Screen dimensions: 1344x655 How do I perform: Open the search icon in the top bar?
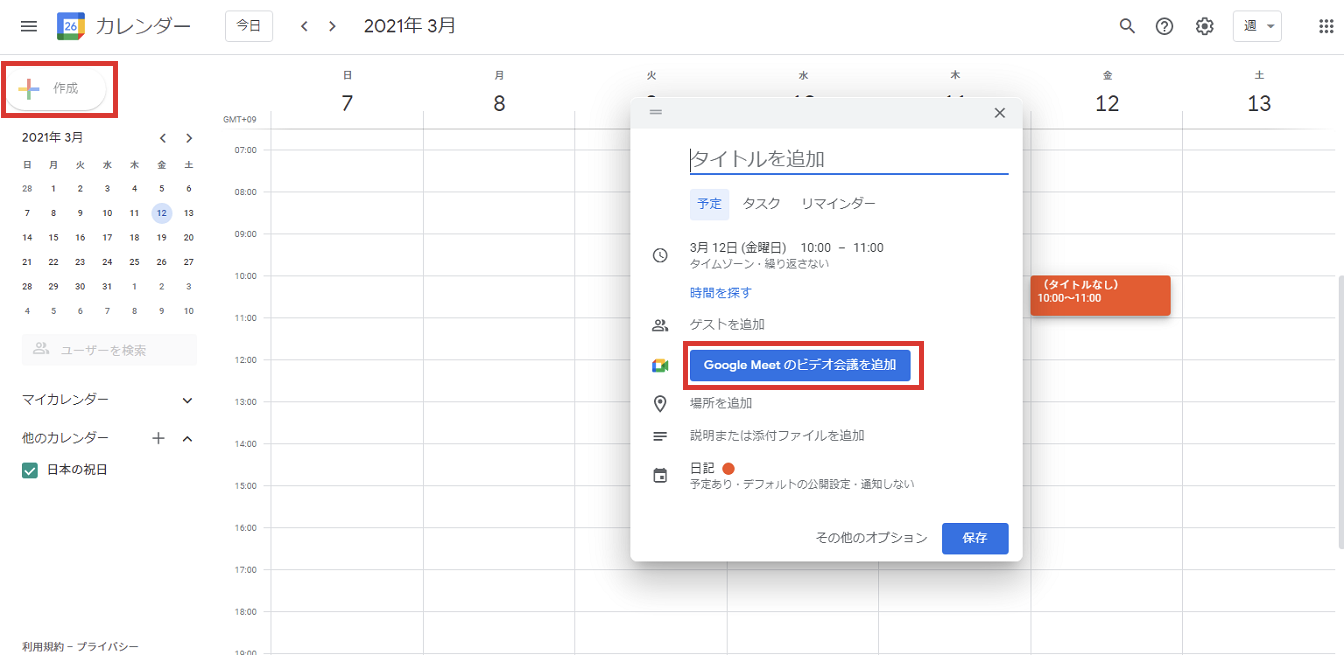click(1127, 26)
